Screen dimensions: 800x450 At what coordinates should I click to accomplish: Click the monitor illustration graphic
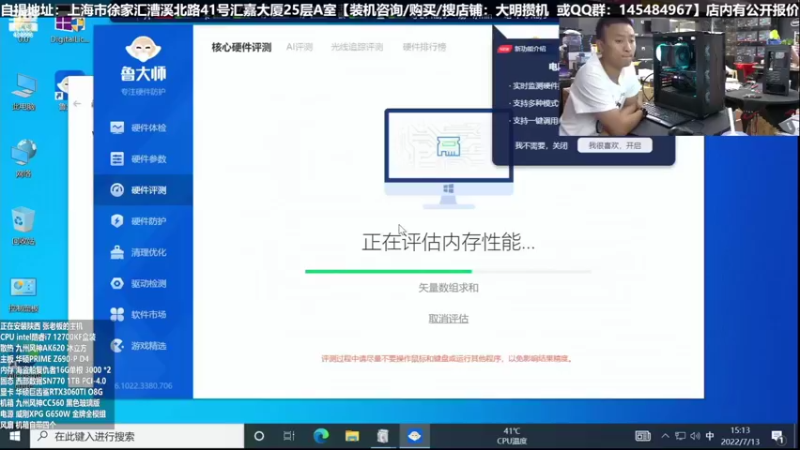click(x=448, y=159)
